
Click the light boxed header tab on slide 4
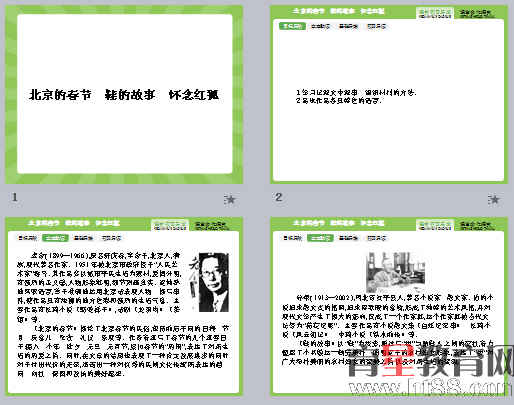(435, 224)
